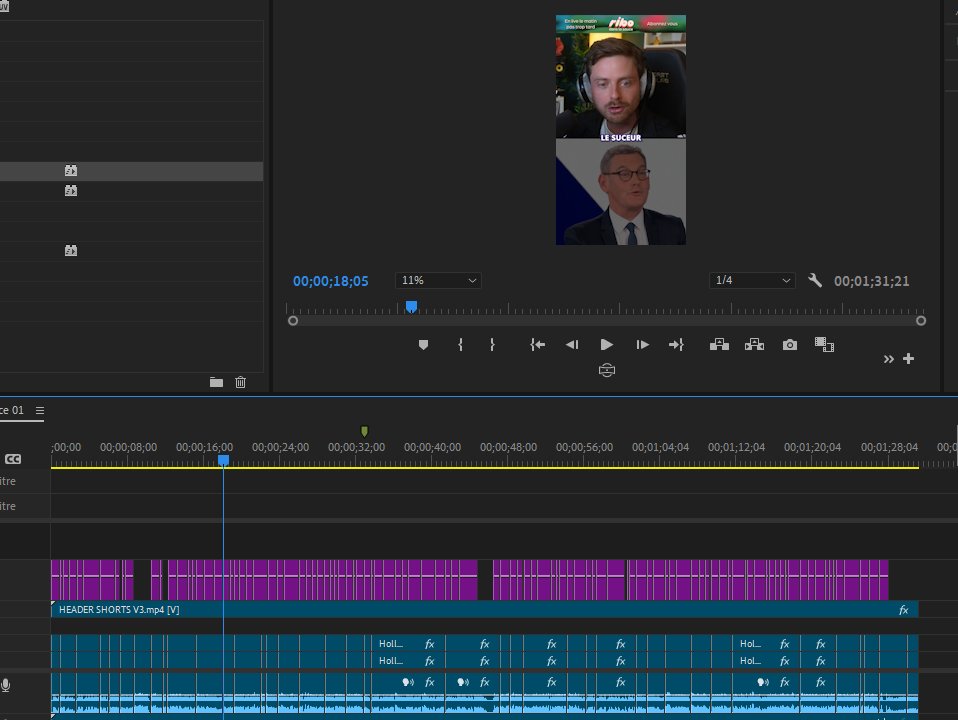Export a frame with the camera icon
This screenshot has height=720, width=958.
click(x=789, y=345)
